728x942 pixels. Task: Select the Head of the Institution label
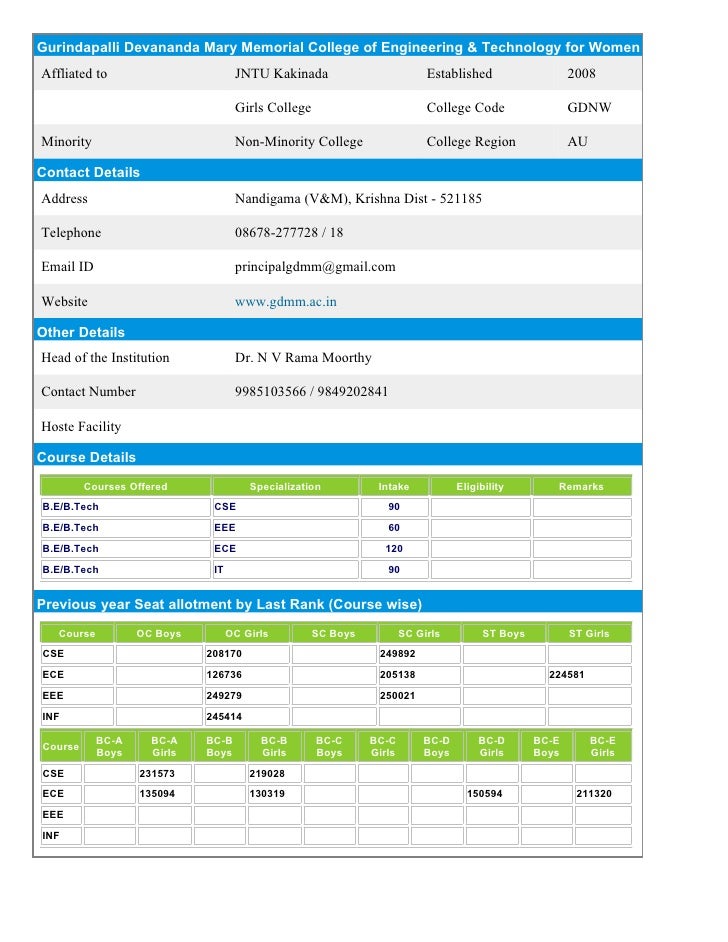click(105, 357)
